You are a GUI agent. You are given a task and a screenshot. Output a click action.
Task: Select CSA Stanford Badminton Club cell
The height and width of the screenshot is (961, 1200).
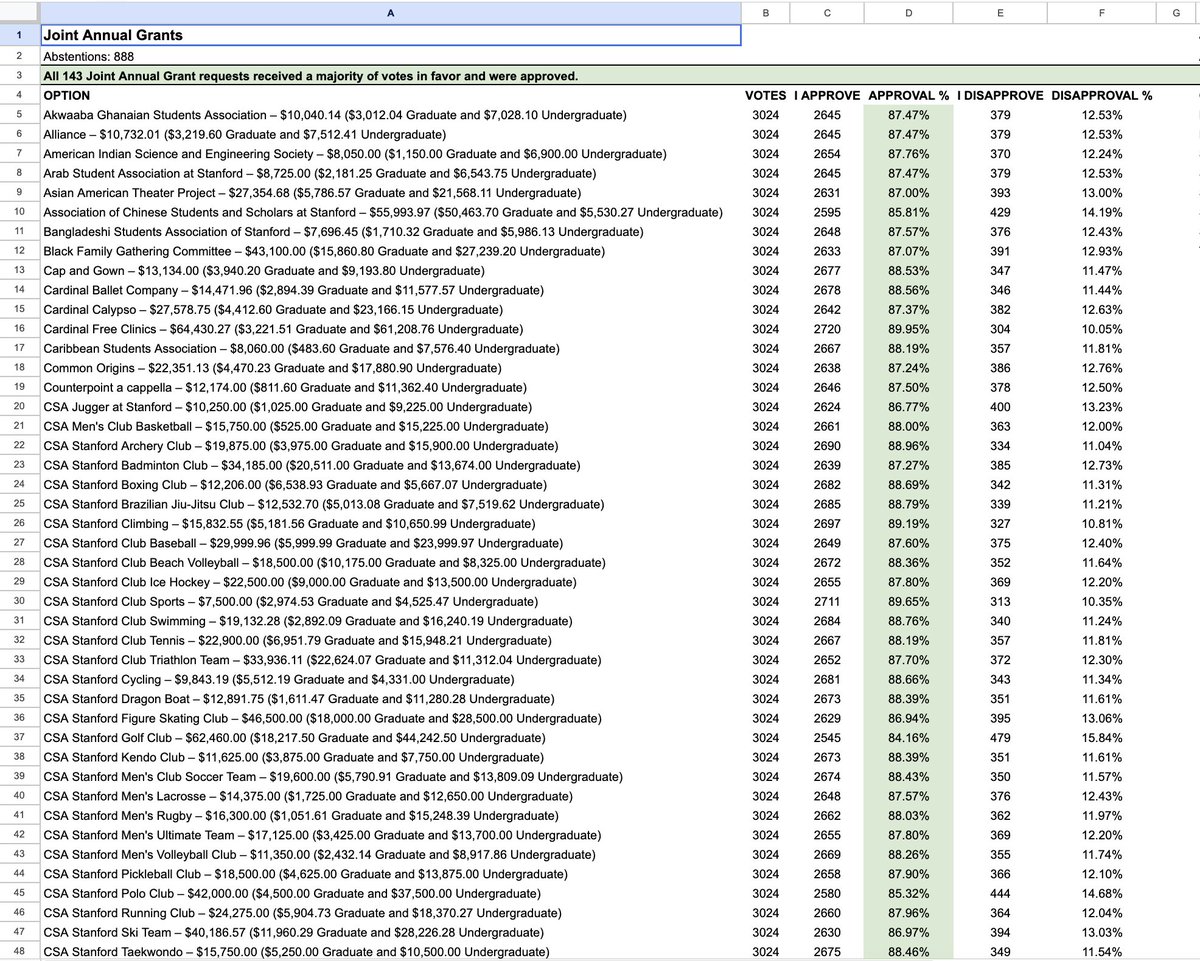(x=390, y=465)
